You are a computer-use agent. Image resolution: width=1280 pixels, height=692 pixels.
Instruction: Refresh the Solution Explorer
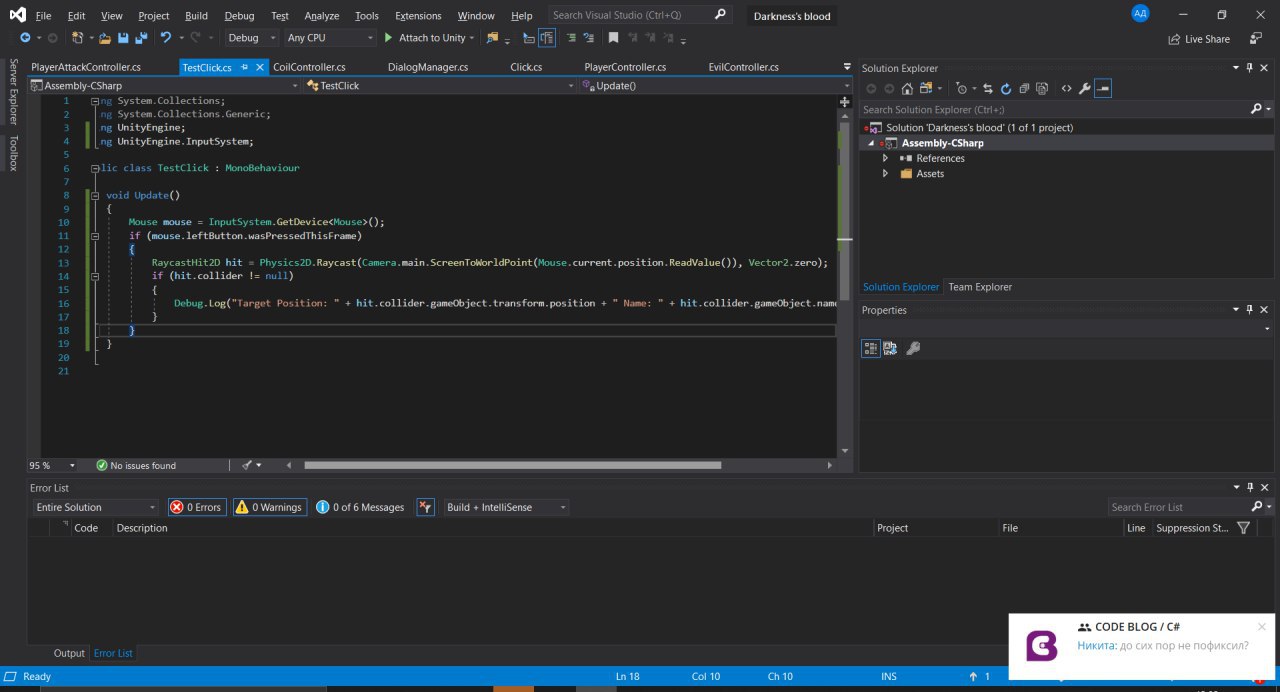click(1007, 88)
